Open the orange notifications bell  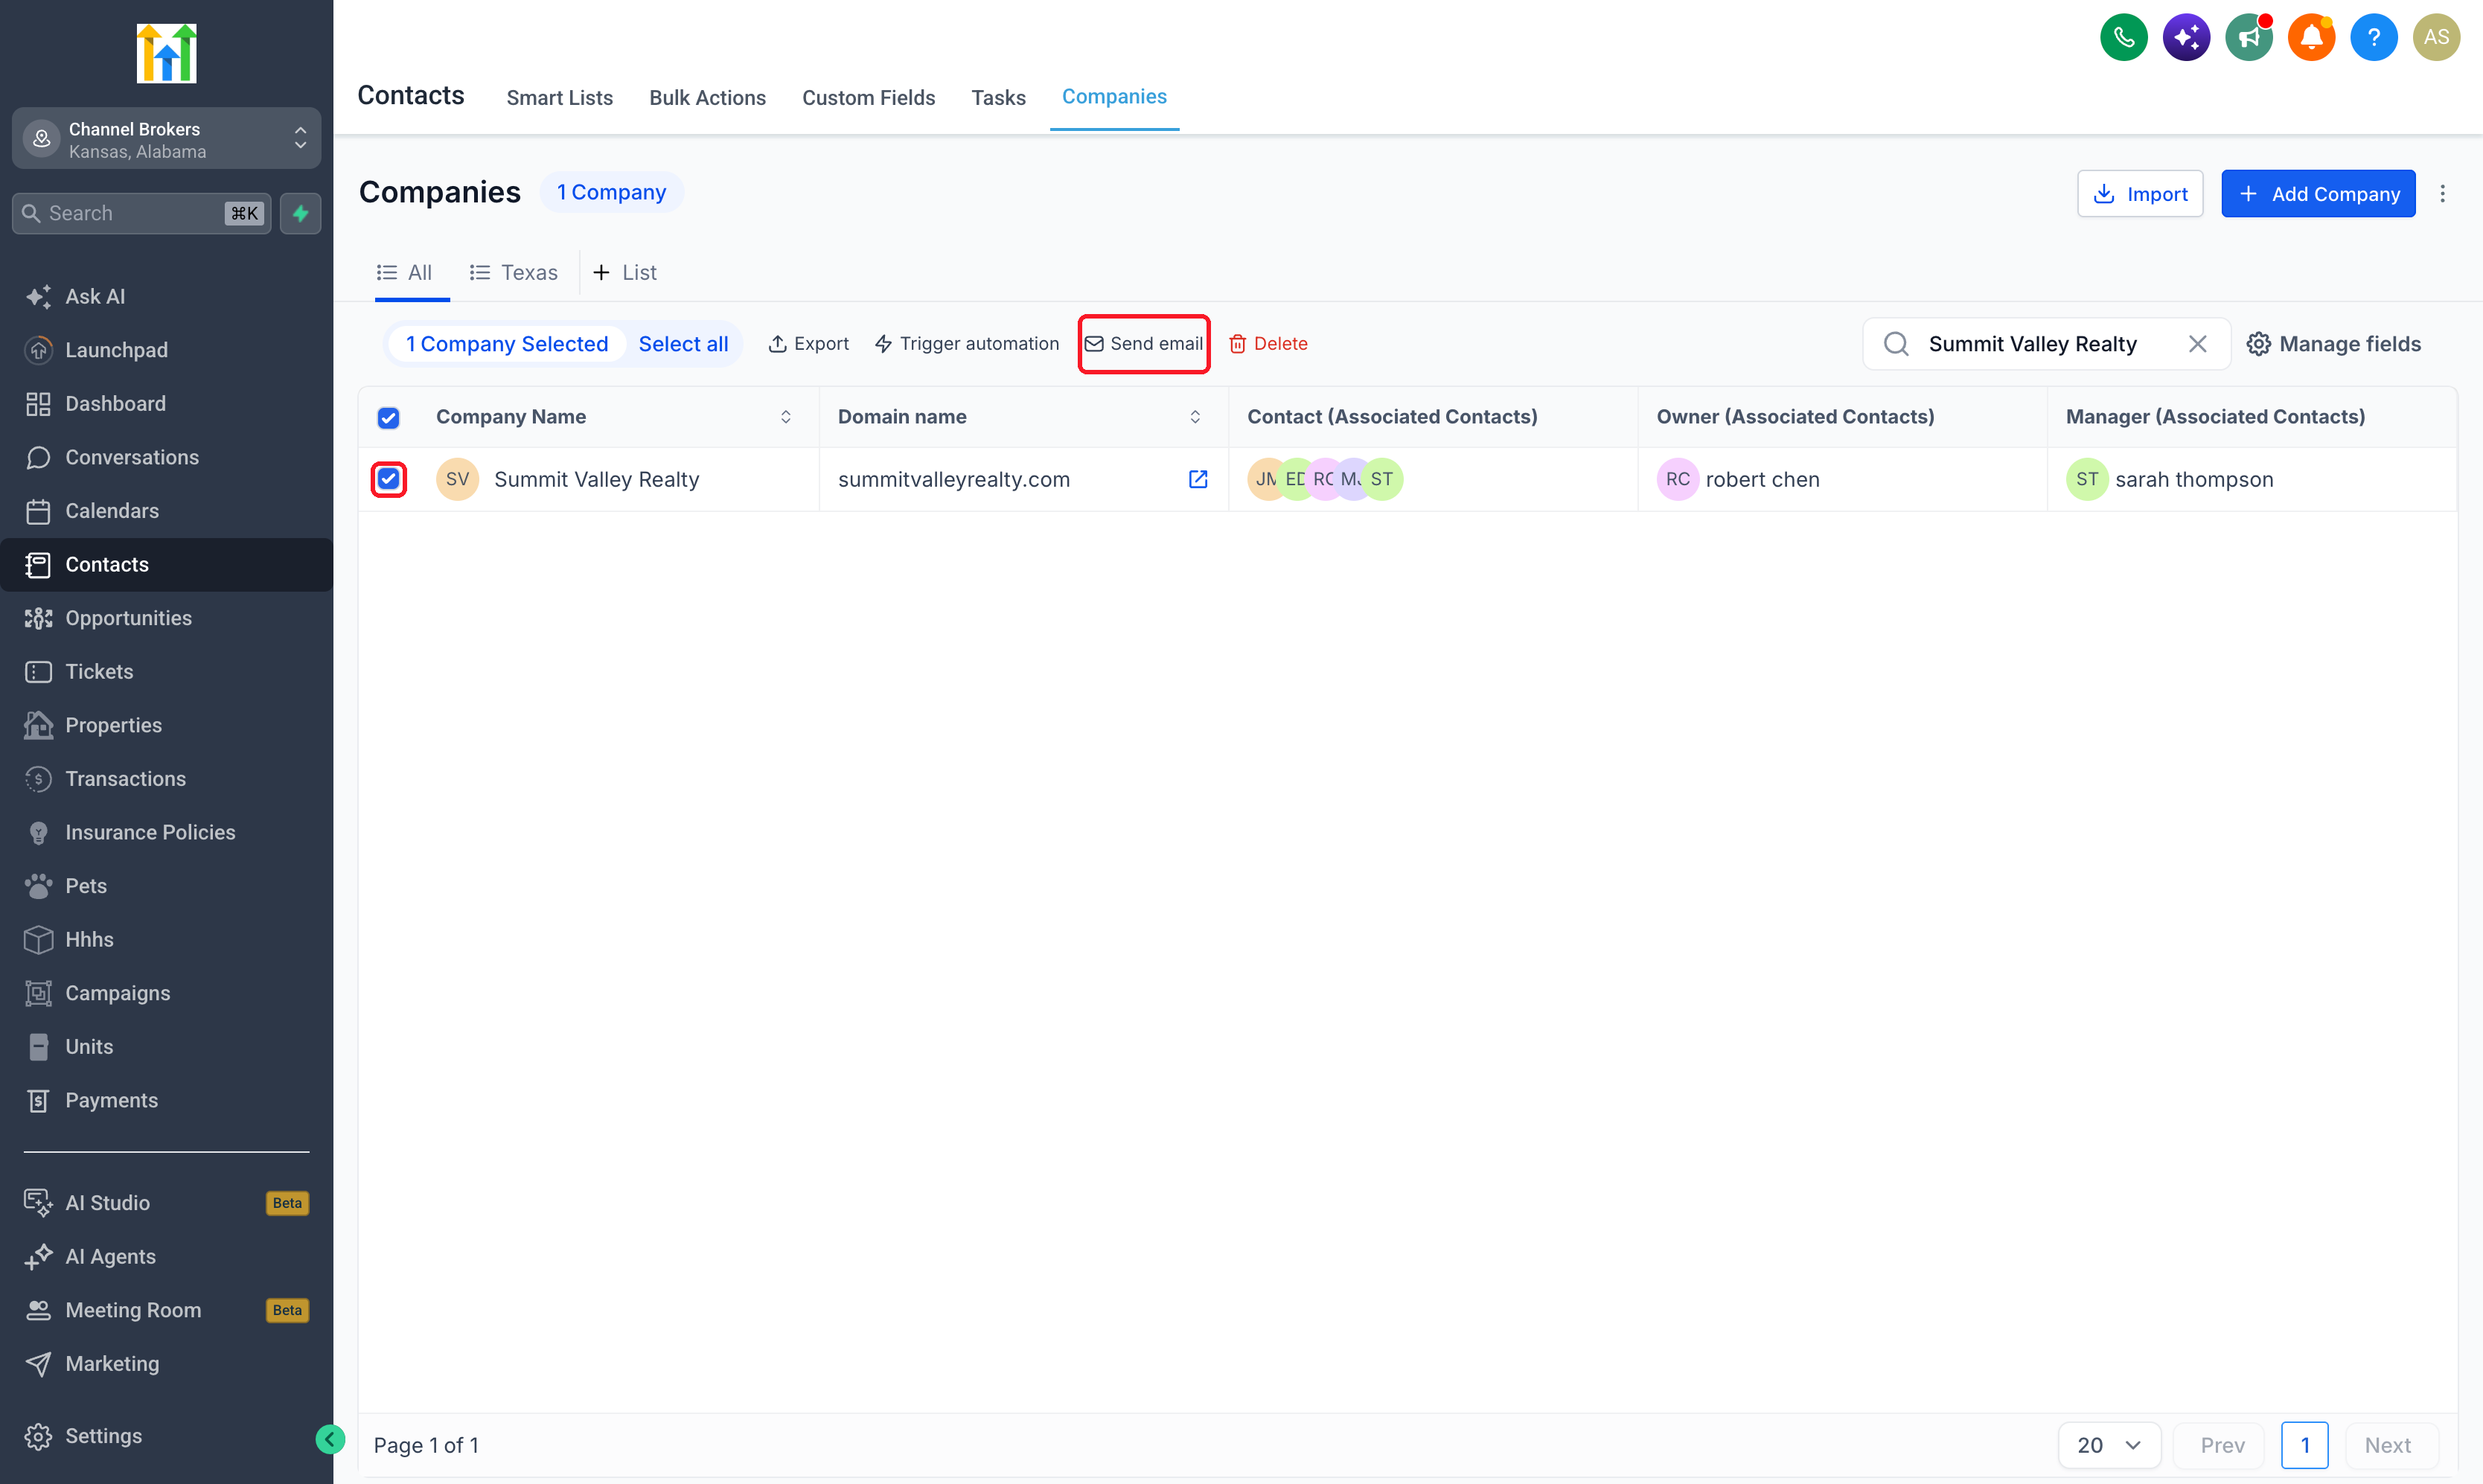2311,38
